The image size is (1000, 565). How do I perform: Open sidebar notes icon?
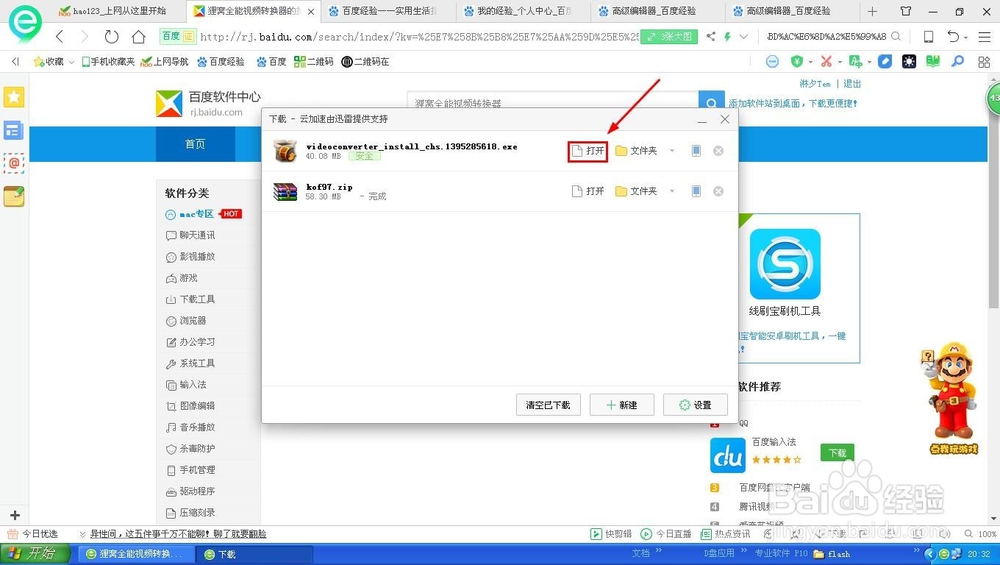[x=13, y=196]
